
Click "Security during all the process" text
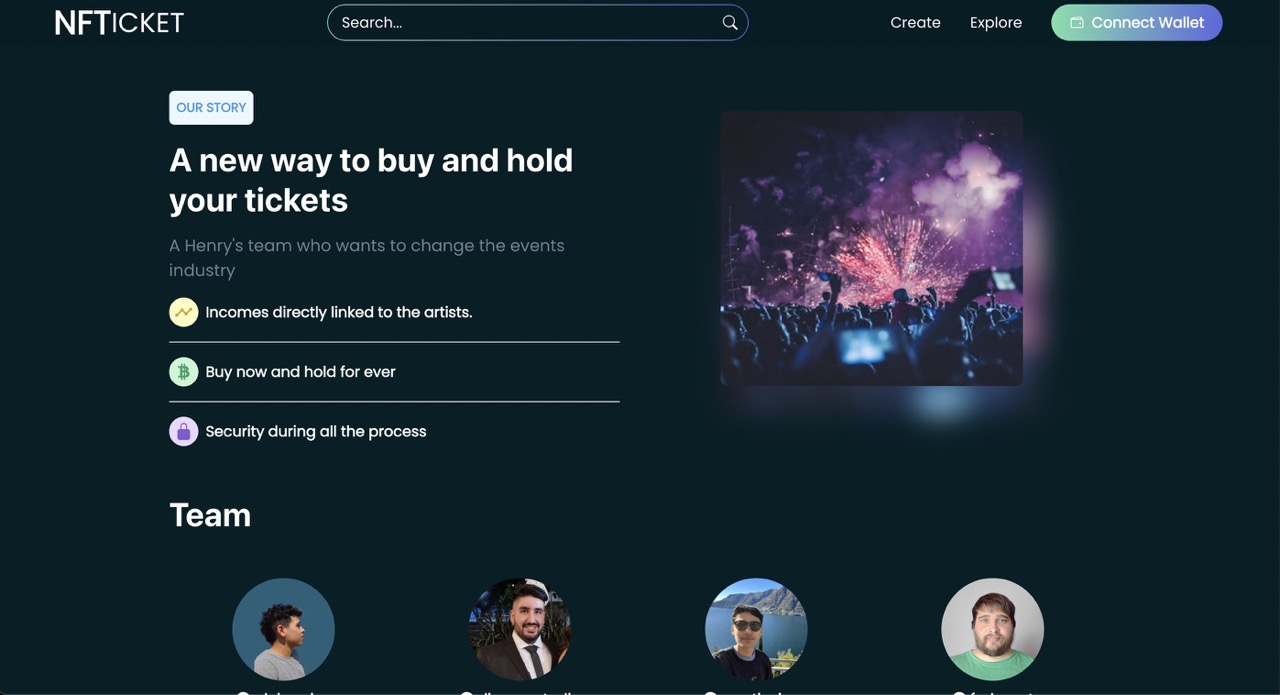pos(316,431)
